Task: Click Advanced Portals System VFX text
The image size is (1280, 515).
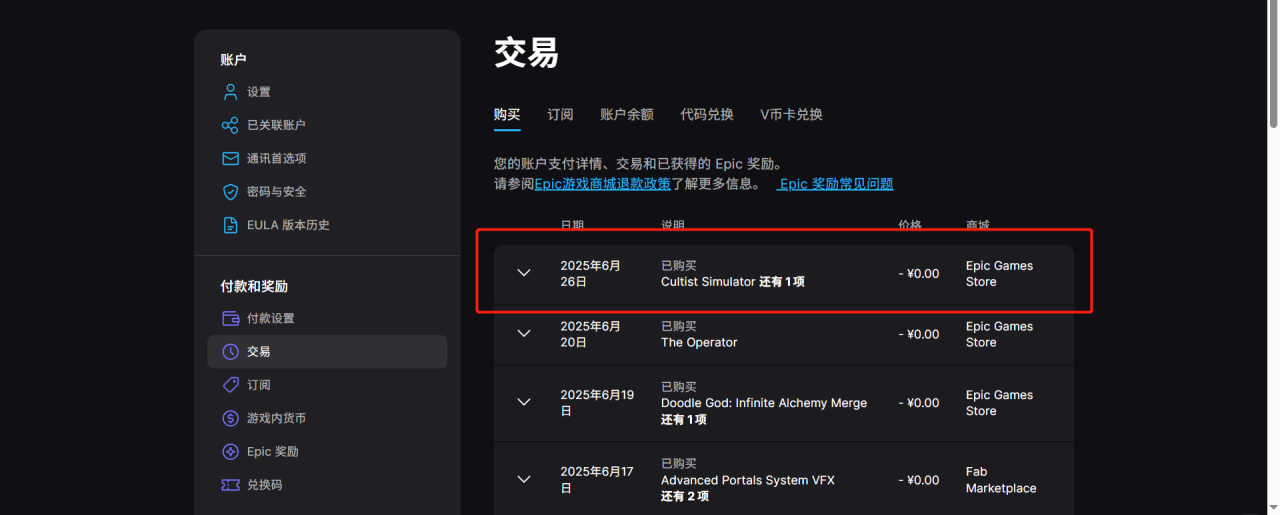Action: (748, 480)
